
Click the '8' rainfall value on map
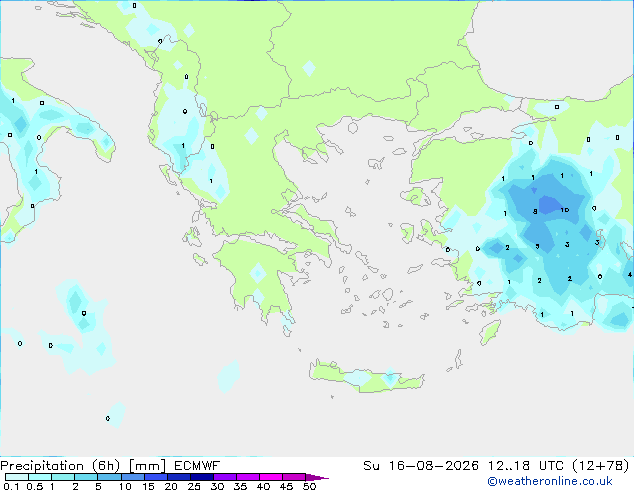(x=535, y=211)
